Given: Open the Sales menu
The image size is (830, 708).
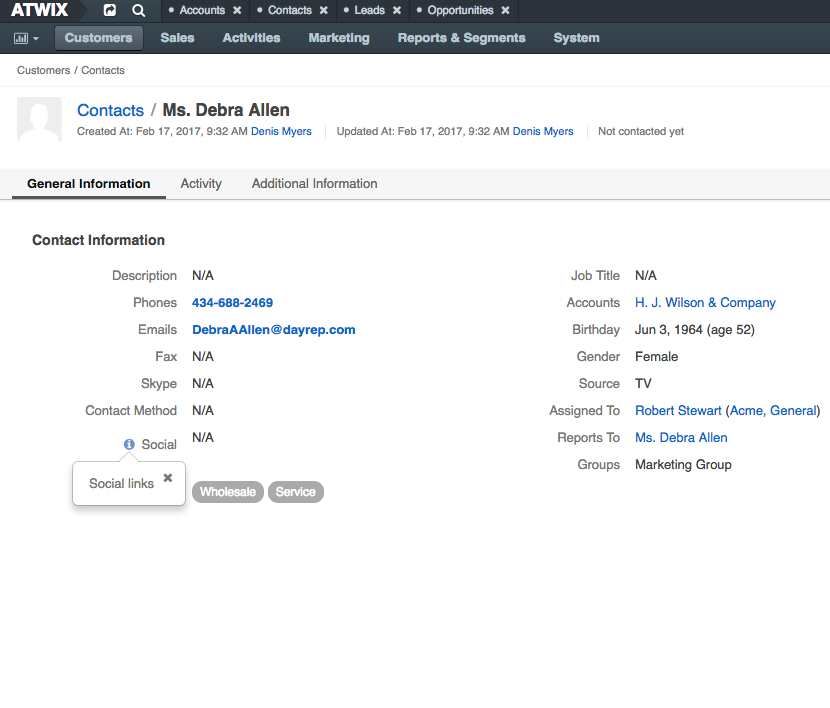Looking at the screenshot, I should [177, 38].
